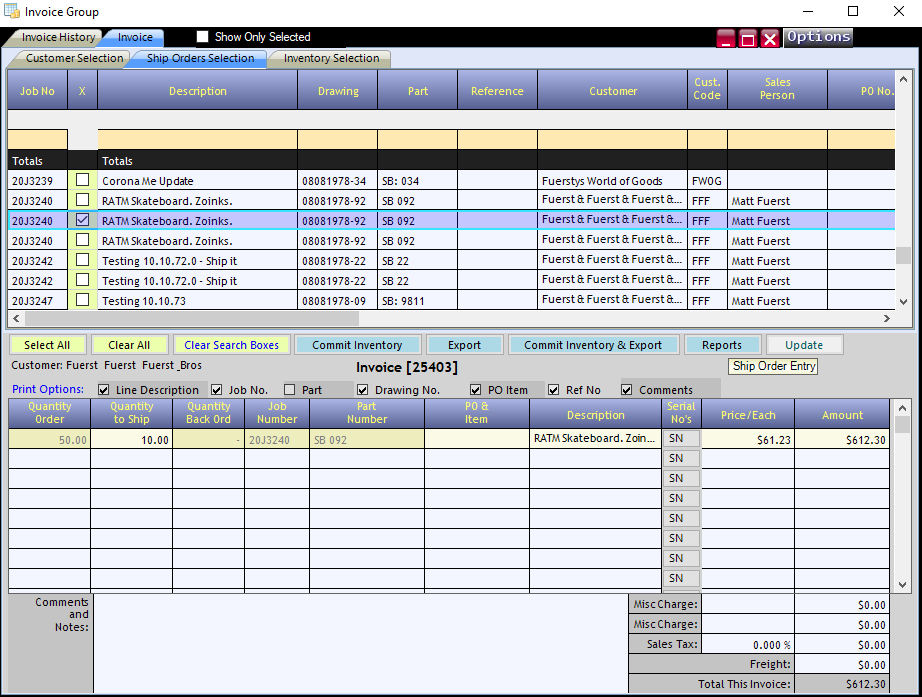The image size is (922, 697).
Task: Sort by Job No column header
Action: coord(37,91)
